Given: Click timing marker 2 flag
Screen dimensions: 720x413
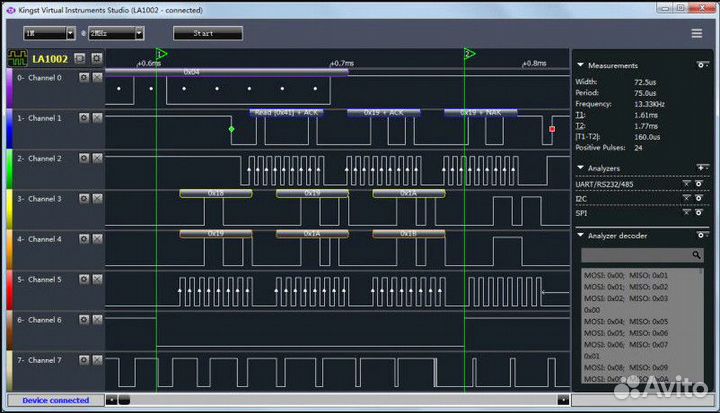Looking at the screenshot, I should [469, 54].
